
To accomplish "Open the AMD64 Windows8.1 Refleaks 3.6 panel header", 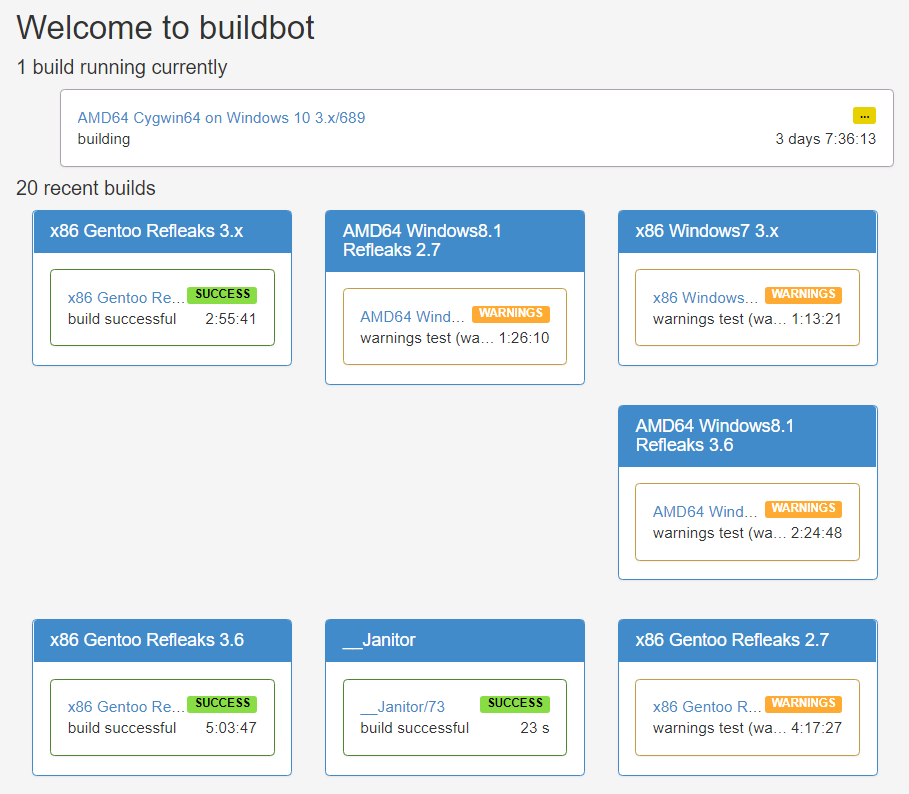I will coord(748,436).
